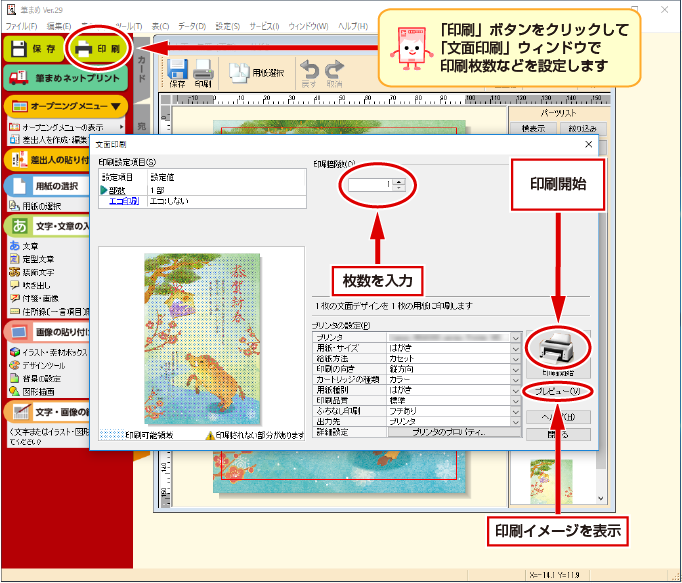The image size is (682, 583).
Task: Open 差出人を作成・編集 item
Action: [x=49, y=140]
